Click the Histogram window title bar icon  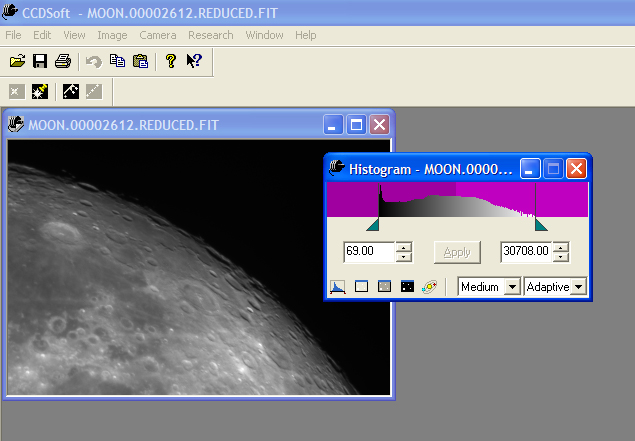[337, 168]
